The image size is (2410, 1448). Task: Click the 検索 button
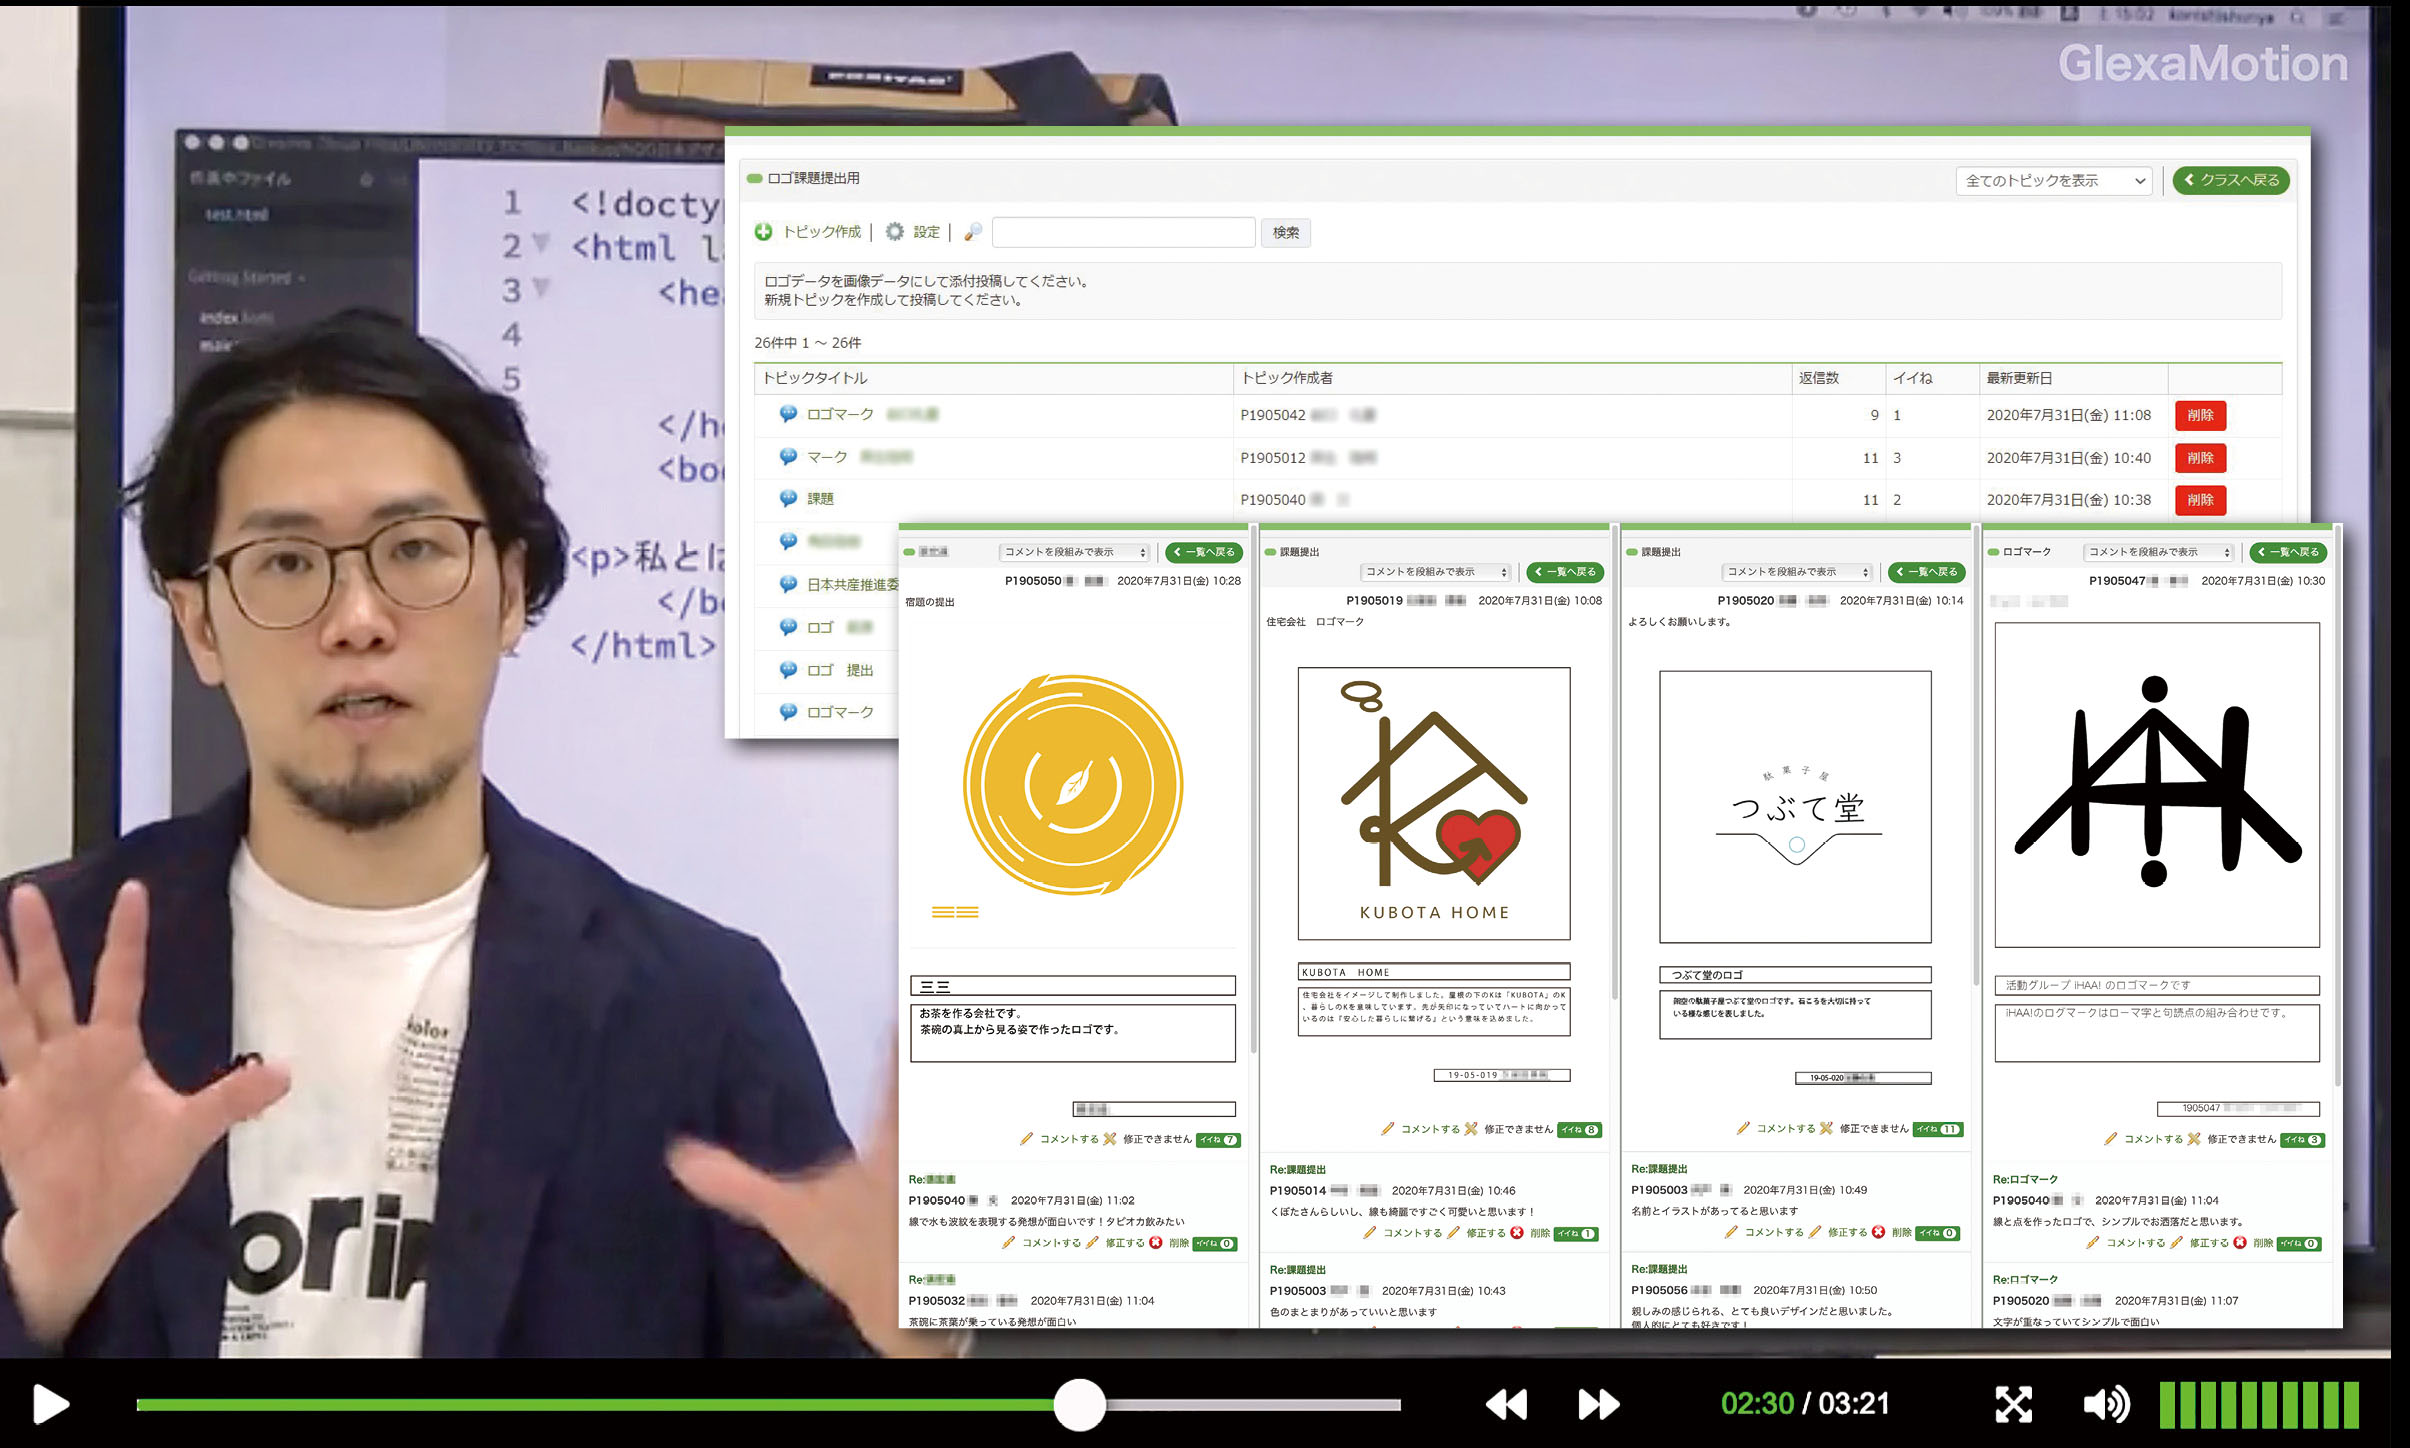1286,233
